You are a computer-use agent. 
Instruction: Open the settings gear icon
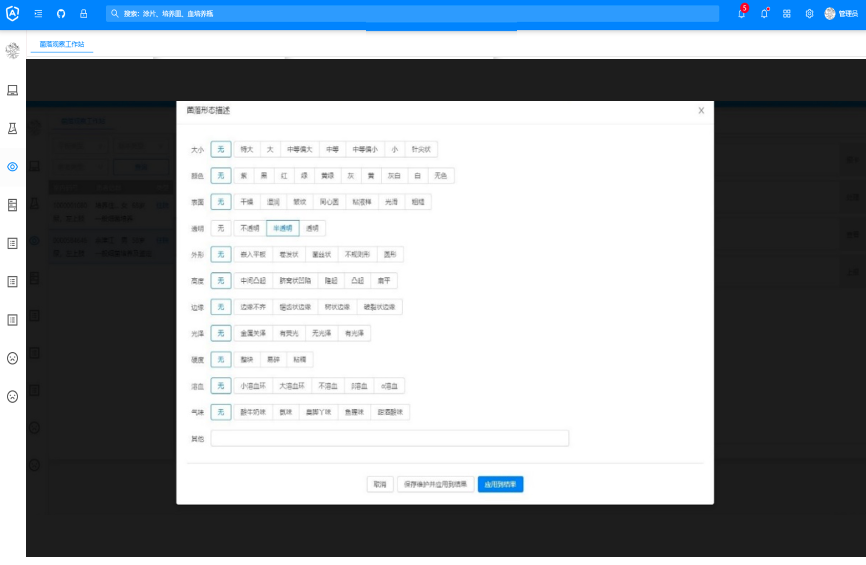[x=809, y=14]
